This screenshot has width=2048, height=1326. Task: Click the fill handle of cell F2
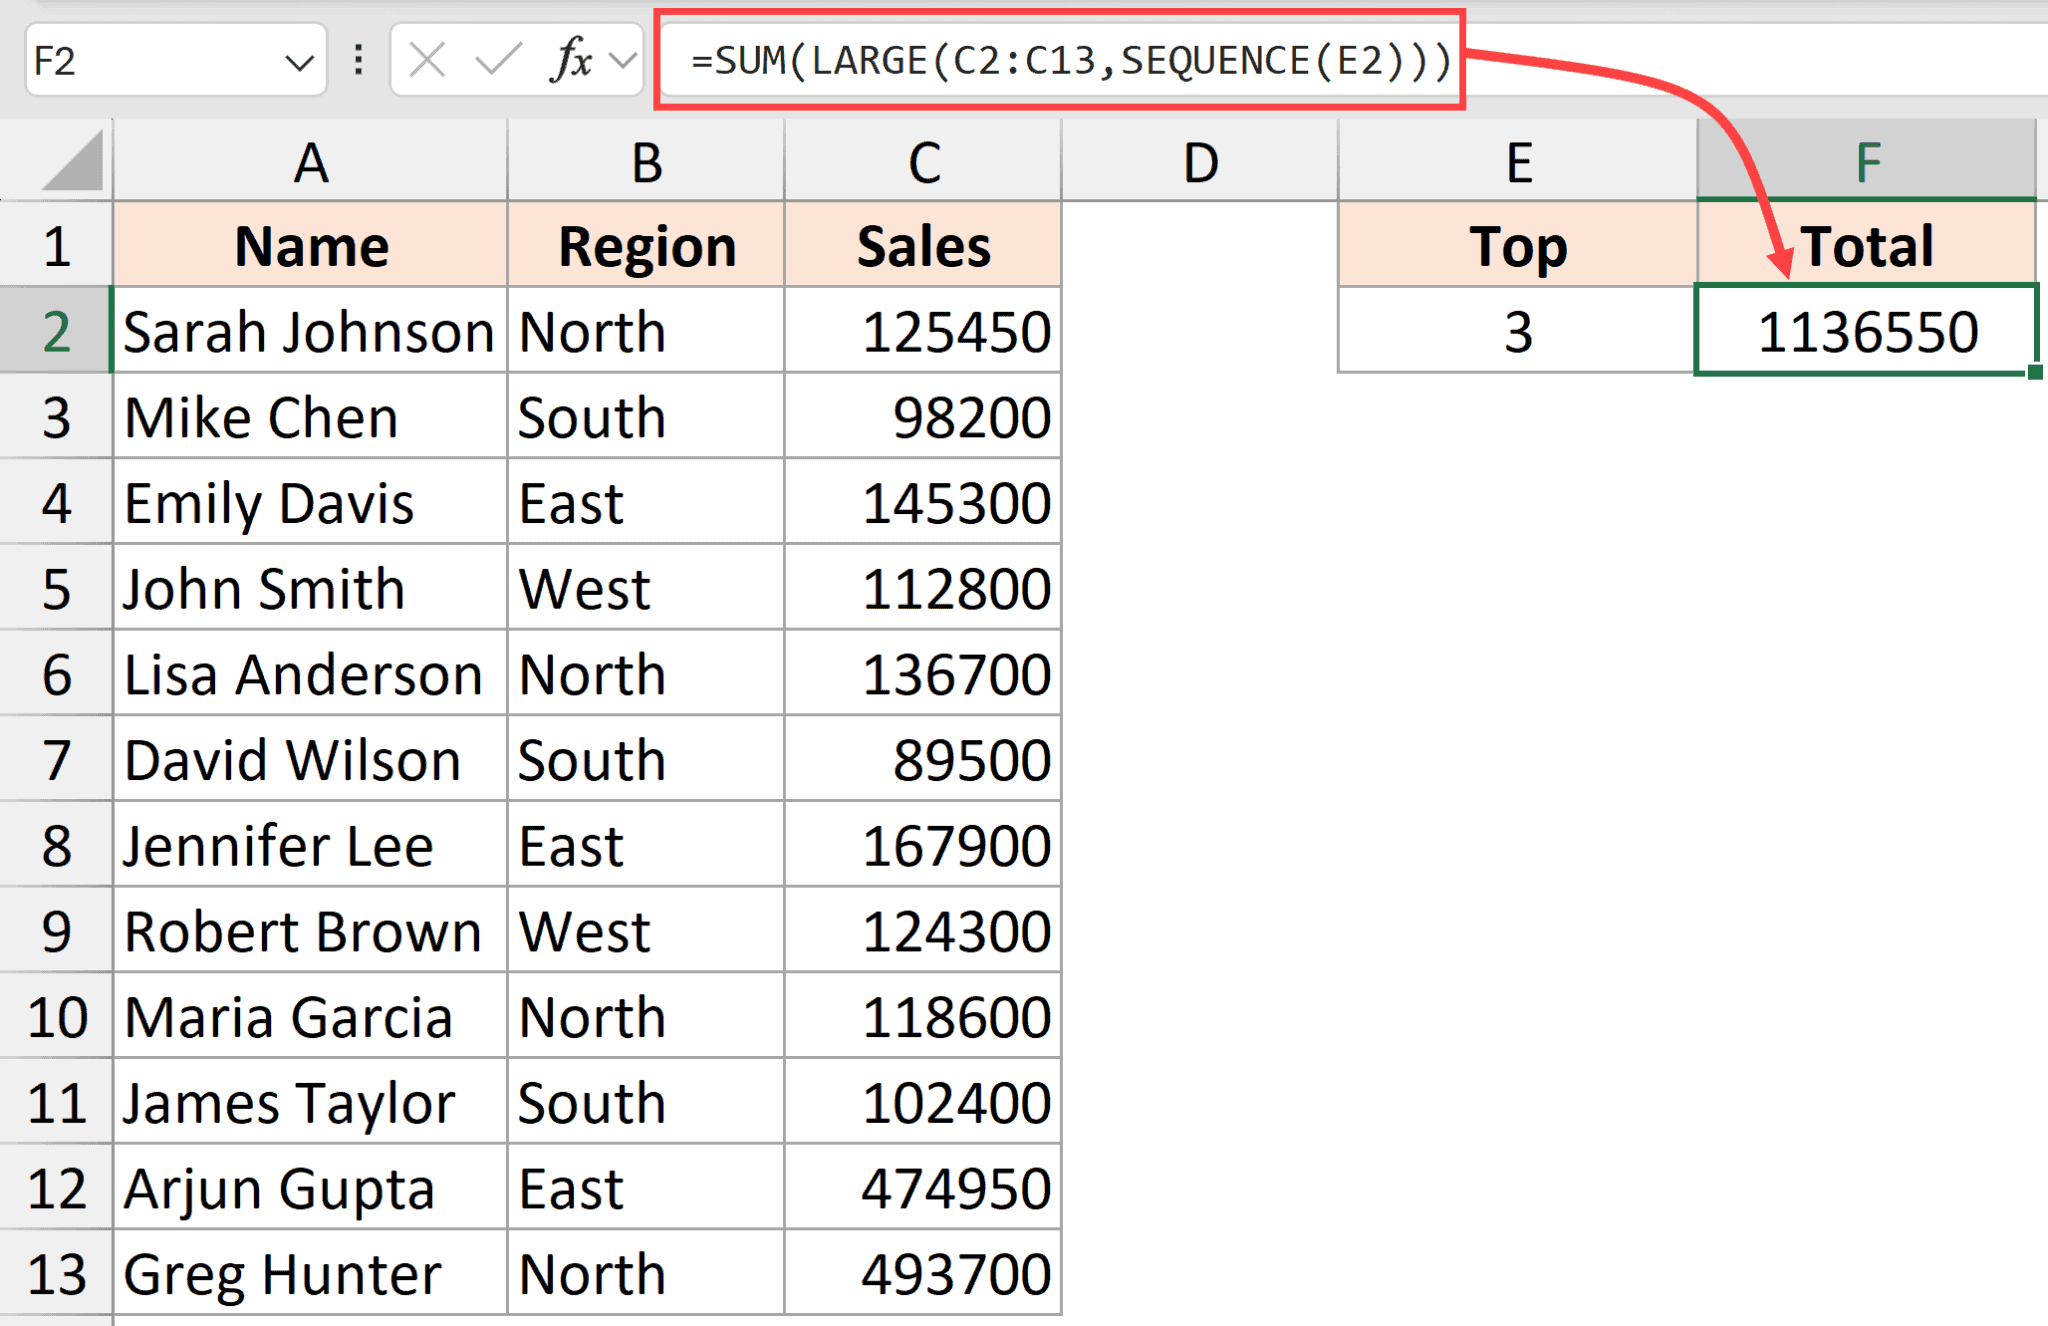[x=2035, y=373]
